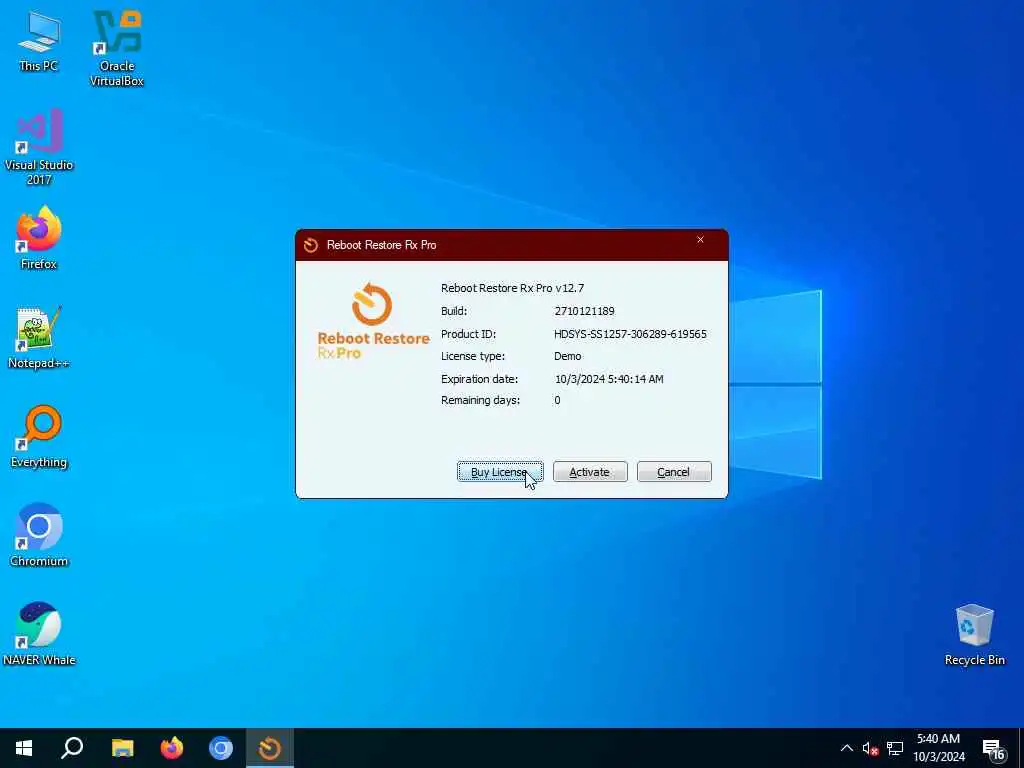Viewport: 1024px width, 768px height.
Task: Select the Everything search shortcut
Action: coord(39,437)
